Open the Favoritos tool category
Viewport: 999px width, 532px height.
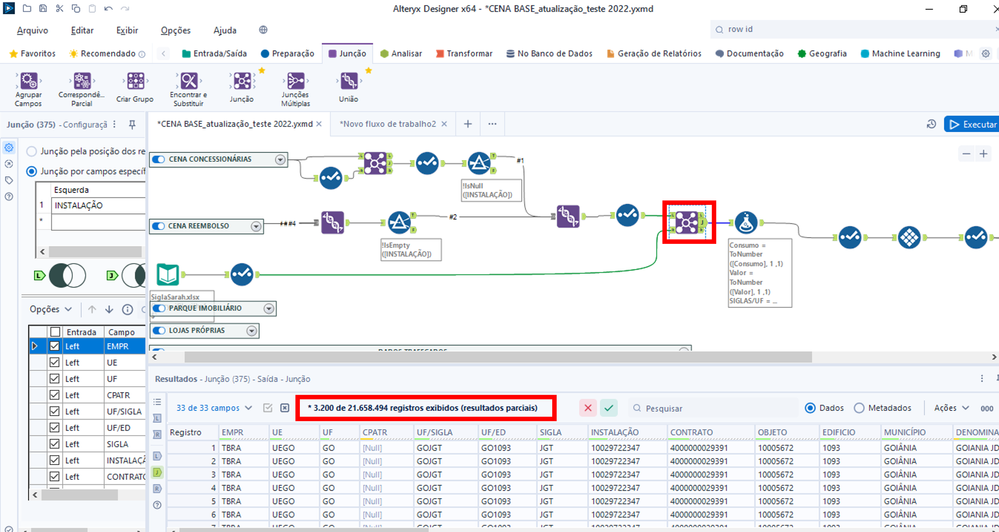tap(32, 54)
